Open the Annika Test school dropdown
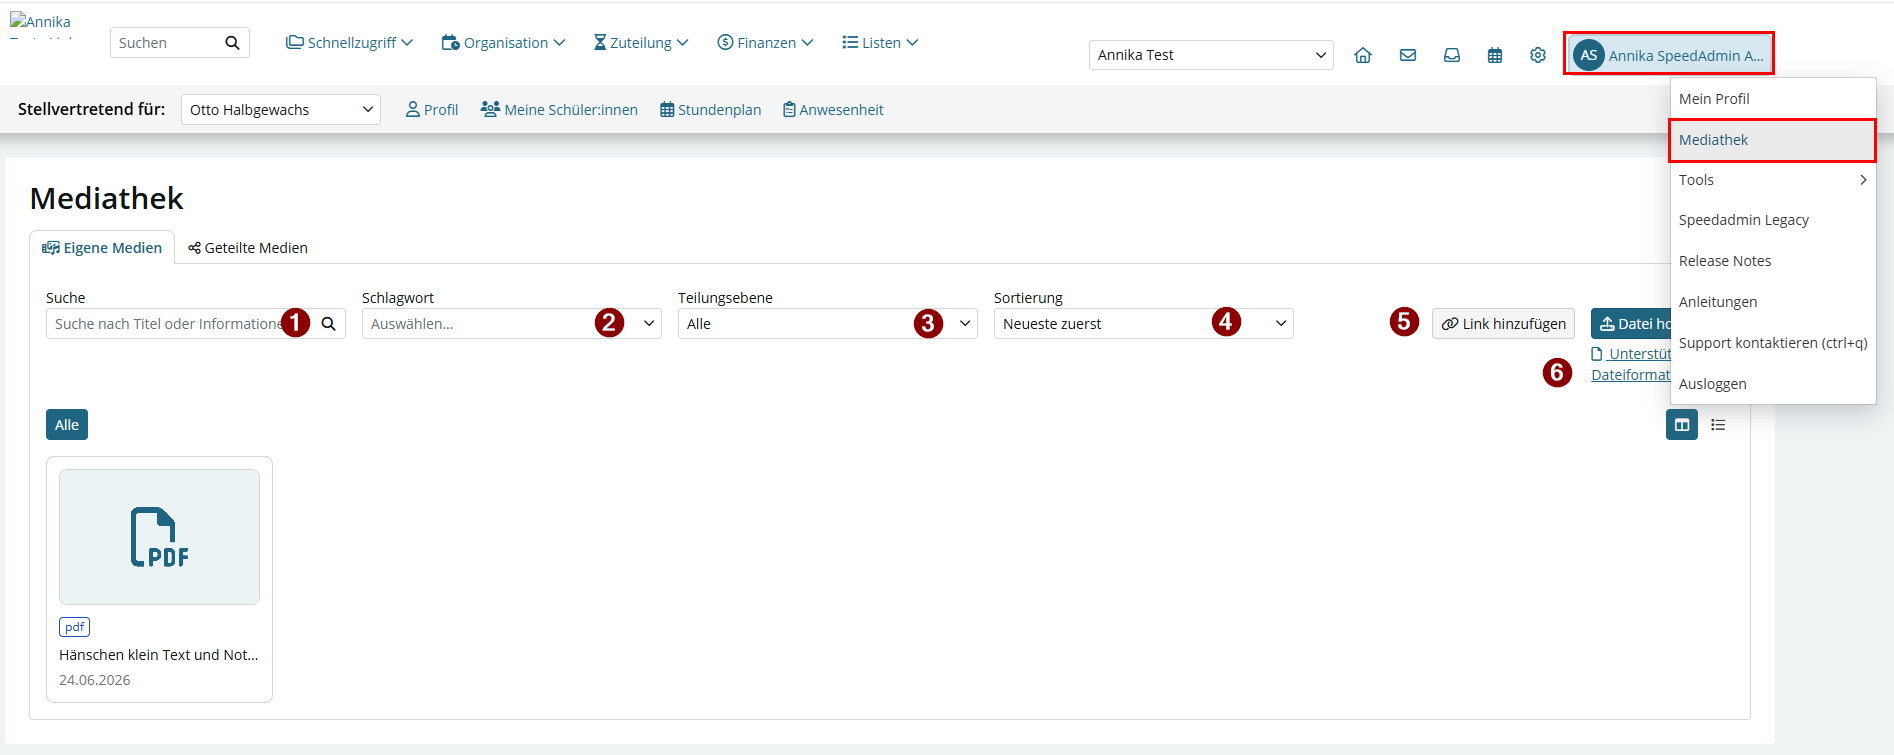This screenshot has height=755, width=1894. coord(1211,55)
